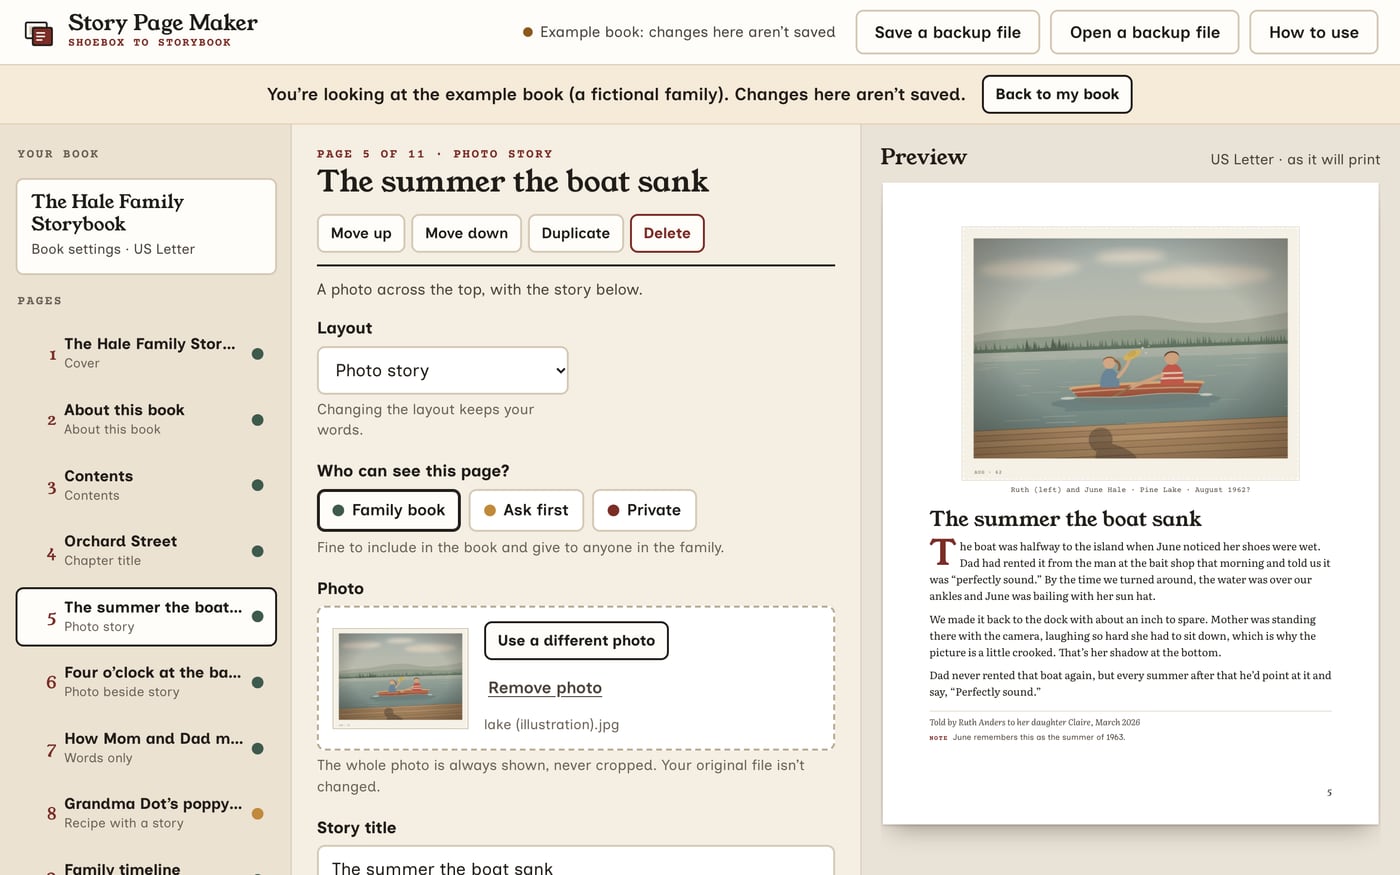This screenshot has height=875, width=1400.
Task: Open page 6 Four o'clock photo beside story
Action: point(146,682)
